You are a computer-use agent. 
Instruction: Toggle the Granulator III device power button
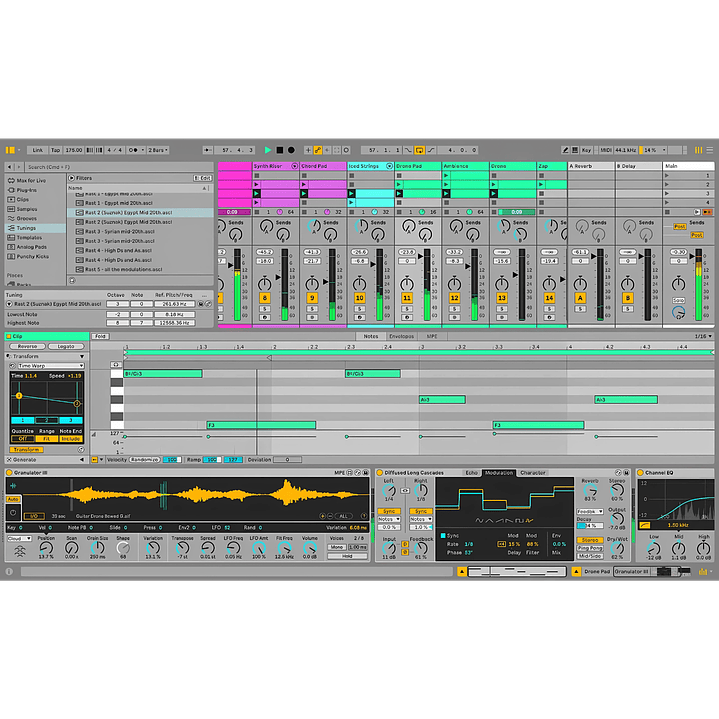point(10,472)
